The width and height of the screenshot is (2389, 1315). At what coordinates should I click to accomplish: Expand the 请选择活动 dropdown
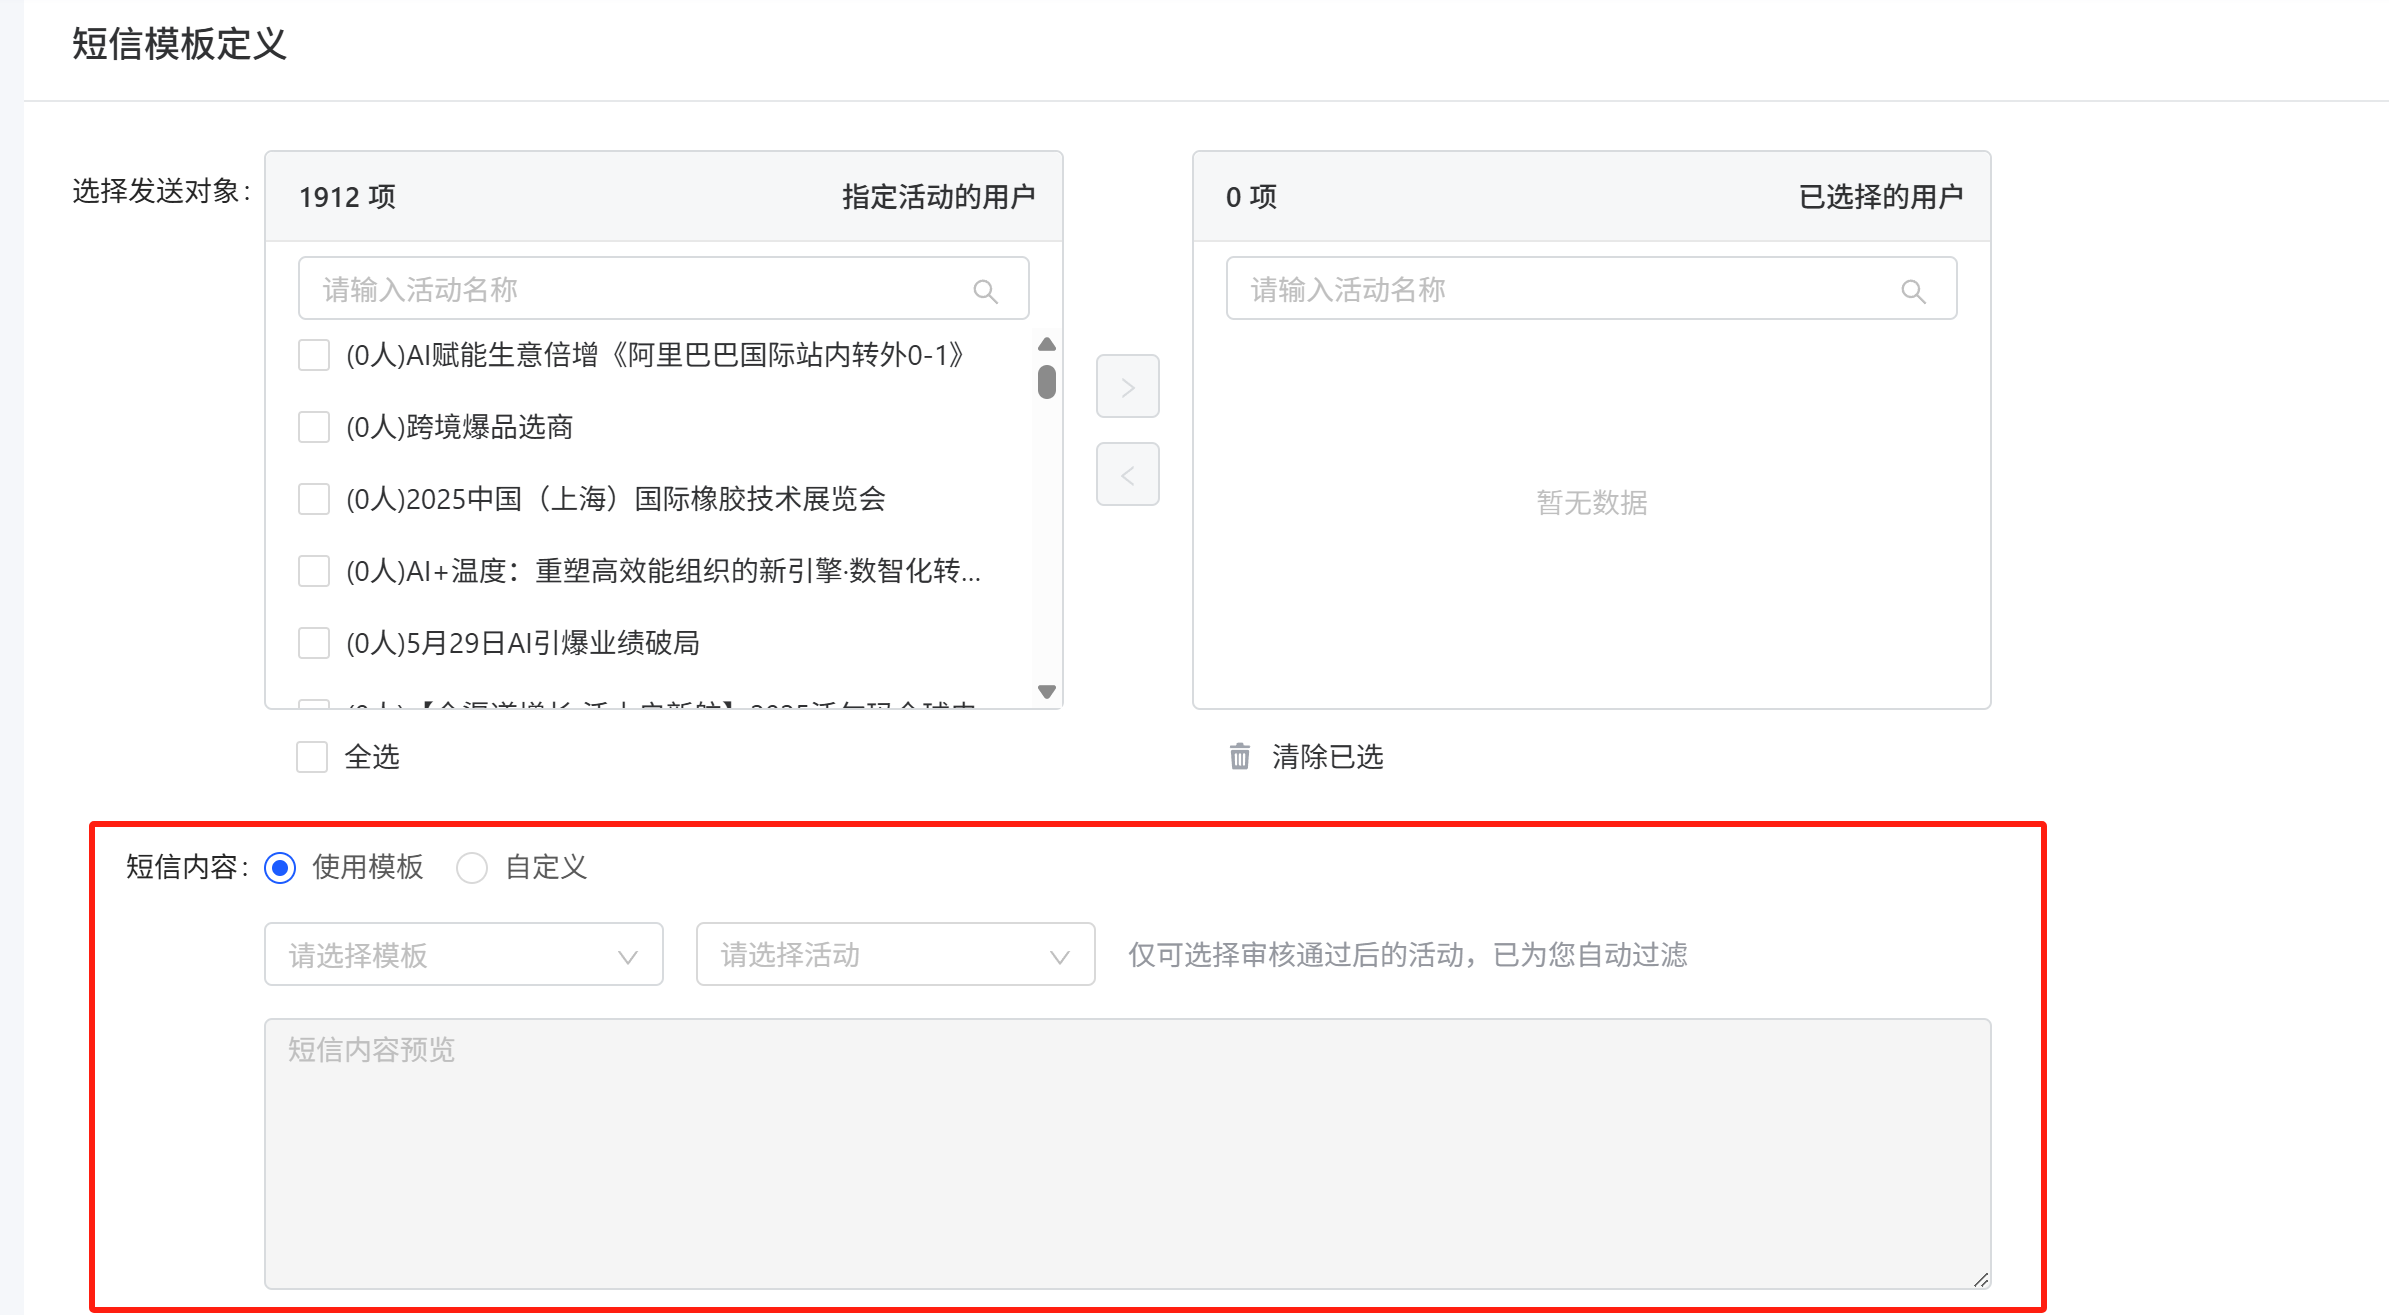[x=895, y=955]
